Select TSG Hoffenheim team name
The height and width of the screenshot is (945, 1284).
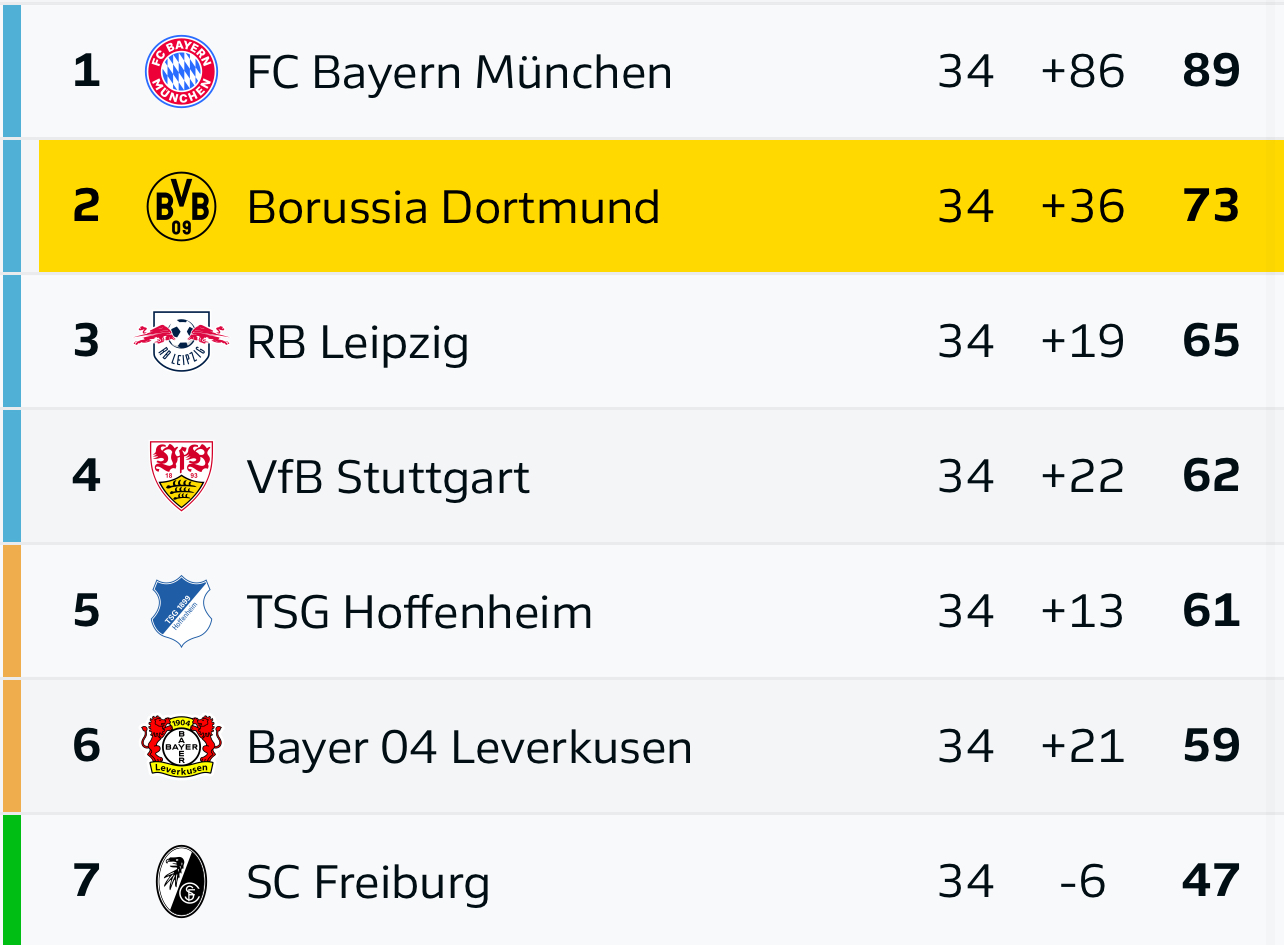click(419, 612)
